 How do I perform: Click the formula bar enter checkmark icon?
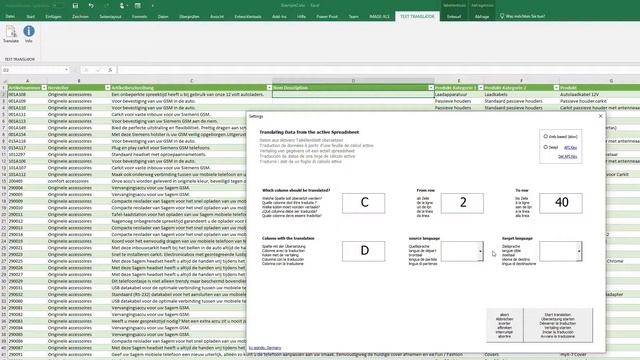point(98,70)
